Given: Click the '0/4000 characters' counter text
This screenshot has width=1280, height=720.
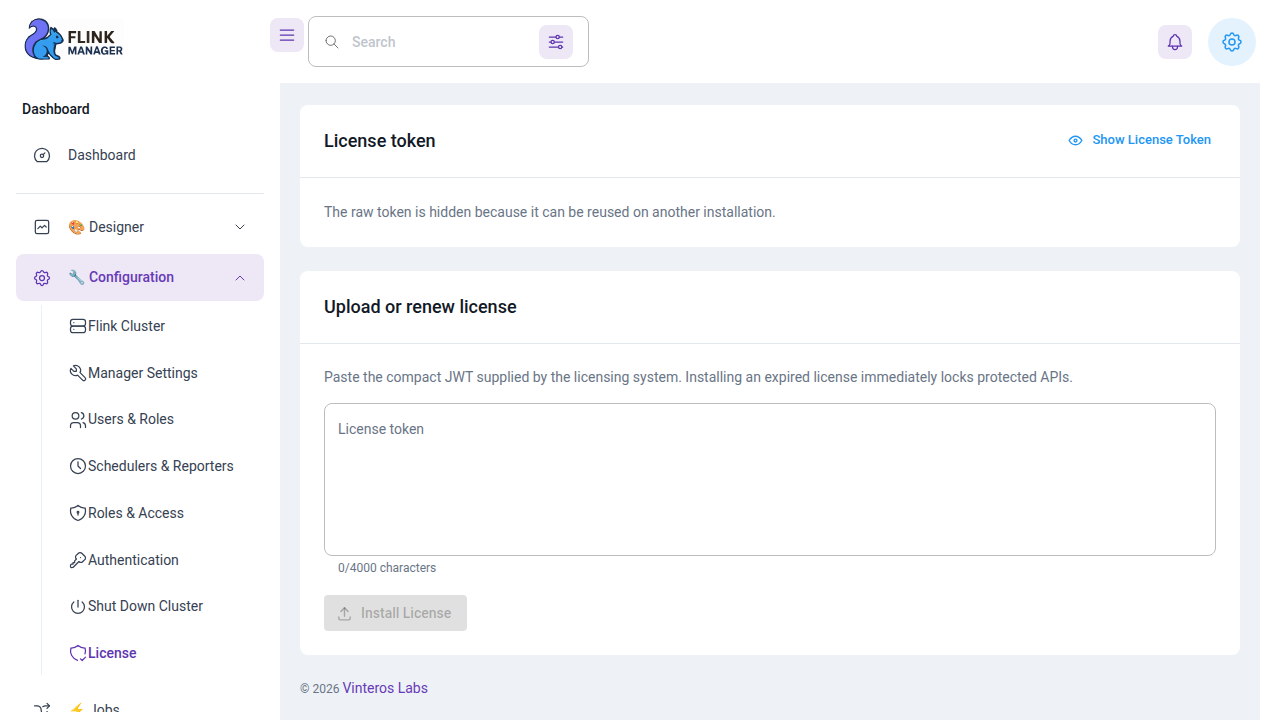Looking at the screenshot, I should pyautogui.click(x=387, y=568).
